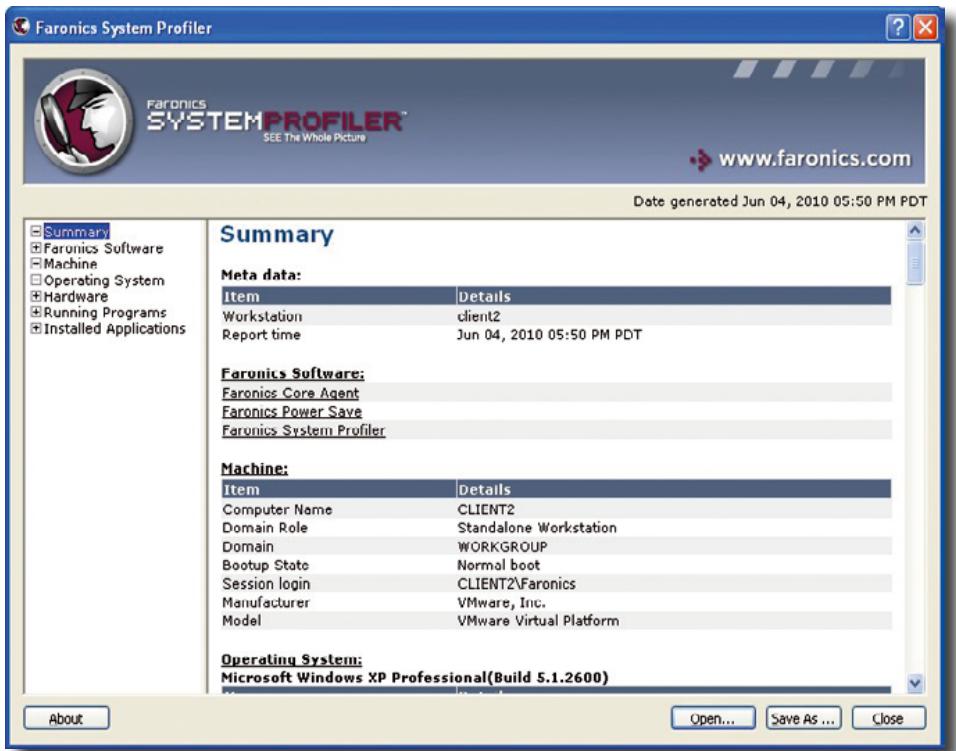Click the Faronics detective logo in the banner
Image resolution: width=956 pixels, height=751 pixels.
(84, 121)
